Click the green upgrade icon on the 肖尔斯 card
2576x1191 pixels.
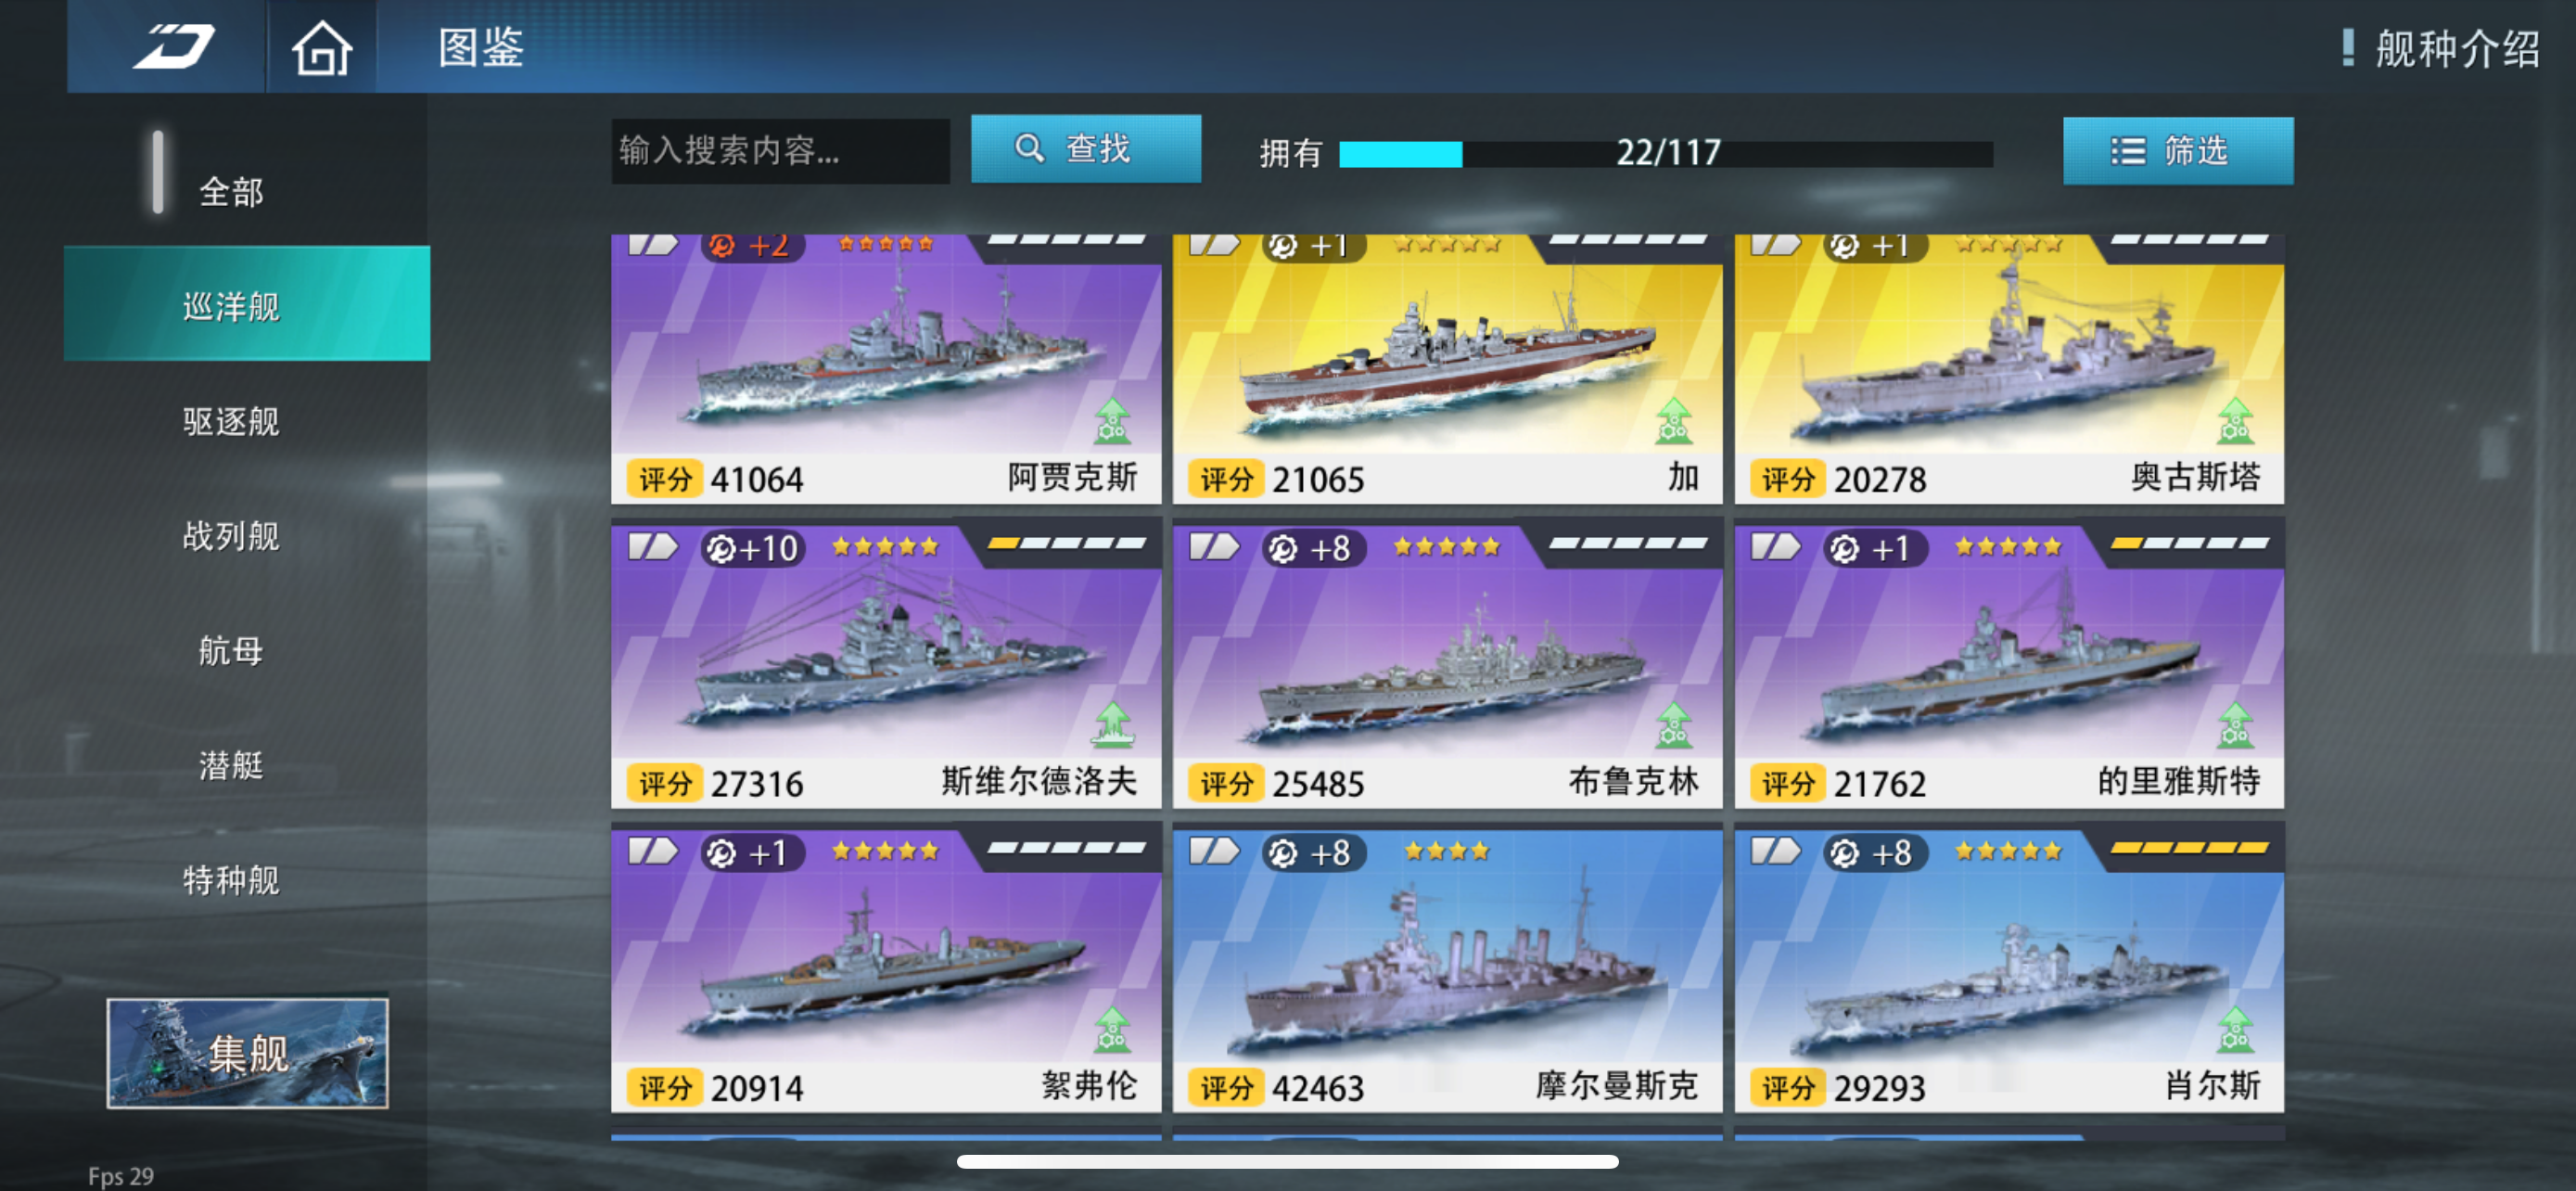coord(2234,1030)
